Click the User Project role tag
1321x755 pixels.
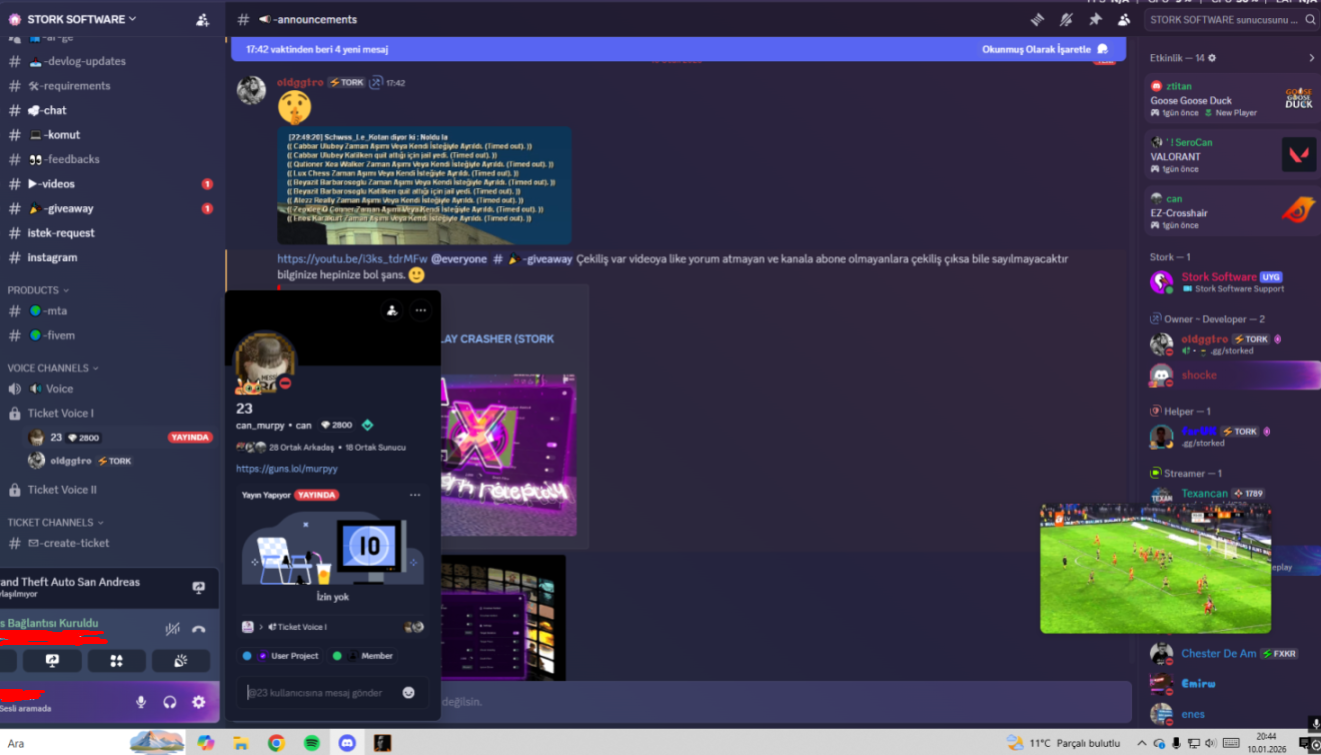point(281,656)
